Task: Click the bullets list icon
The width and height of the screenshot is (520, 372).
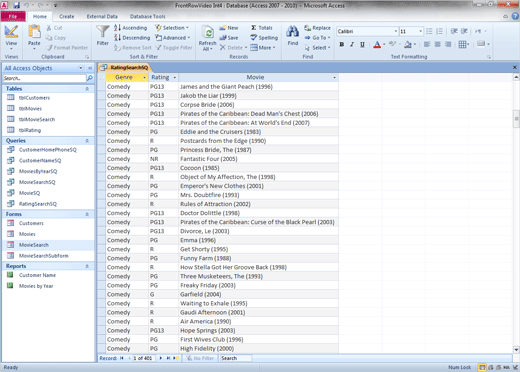Action: 429,31
